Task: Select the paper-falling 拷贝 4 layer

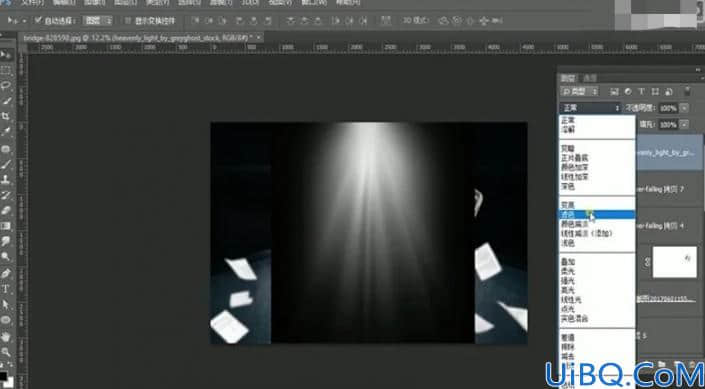Action: [x=670, y=226]
